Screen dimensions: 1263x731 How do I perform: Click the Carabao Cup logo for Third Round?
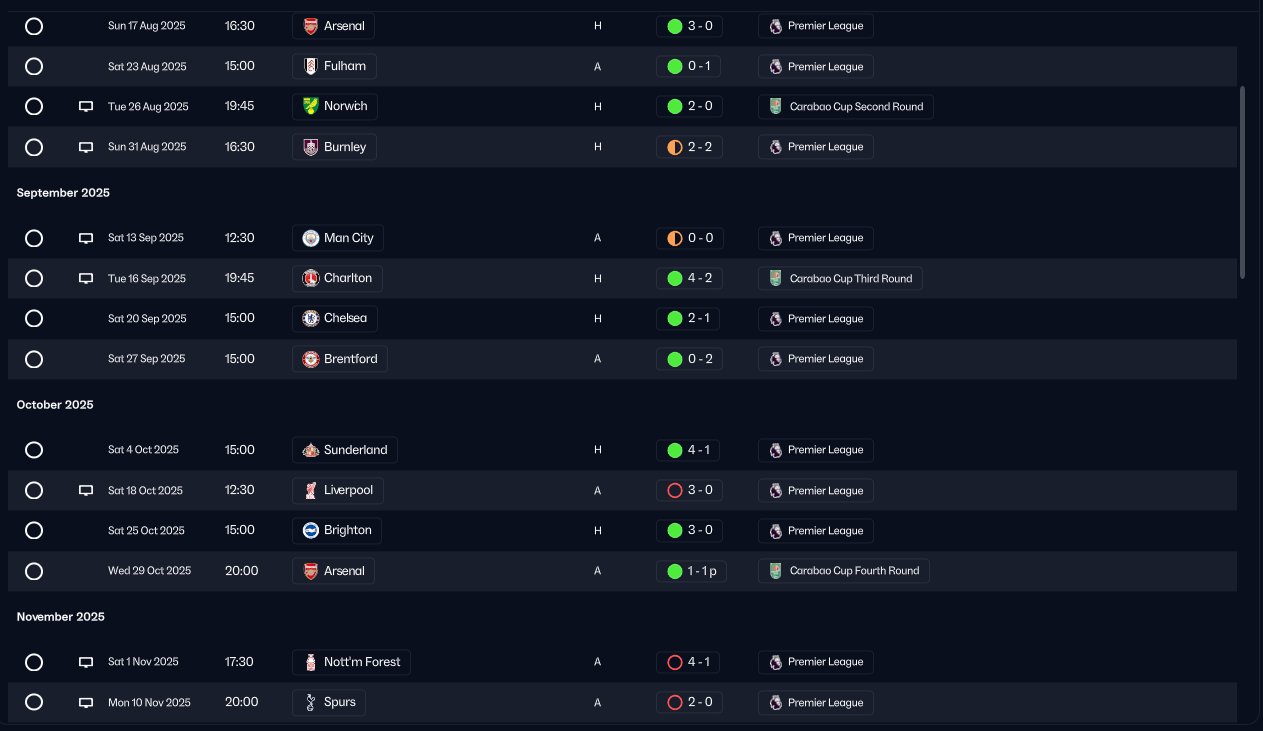tap(775, 279)
